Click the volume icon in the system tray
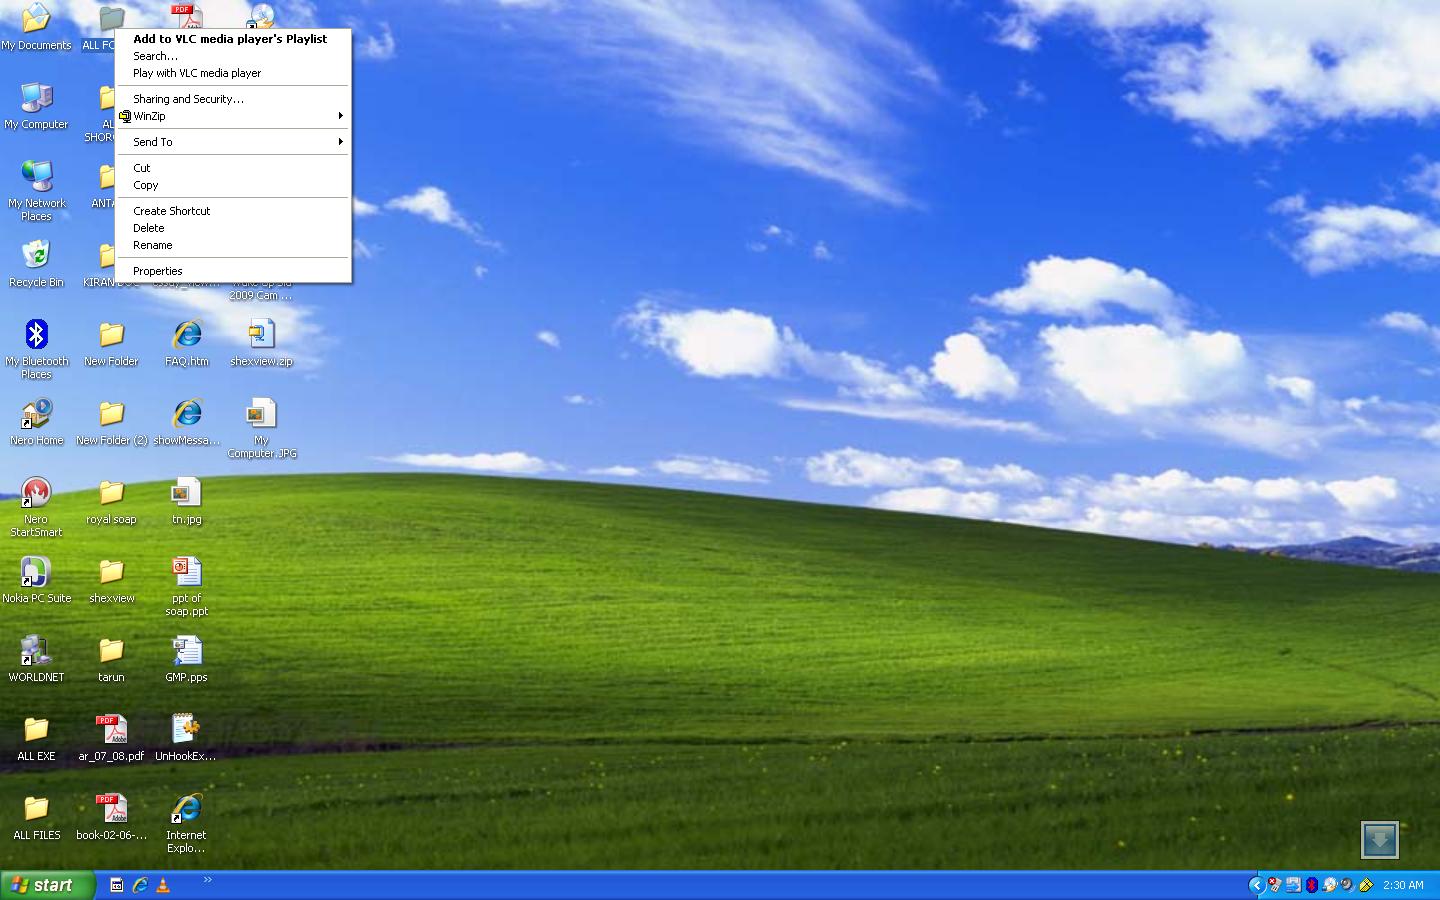 pos(1346,885)
